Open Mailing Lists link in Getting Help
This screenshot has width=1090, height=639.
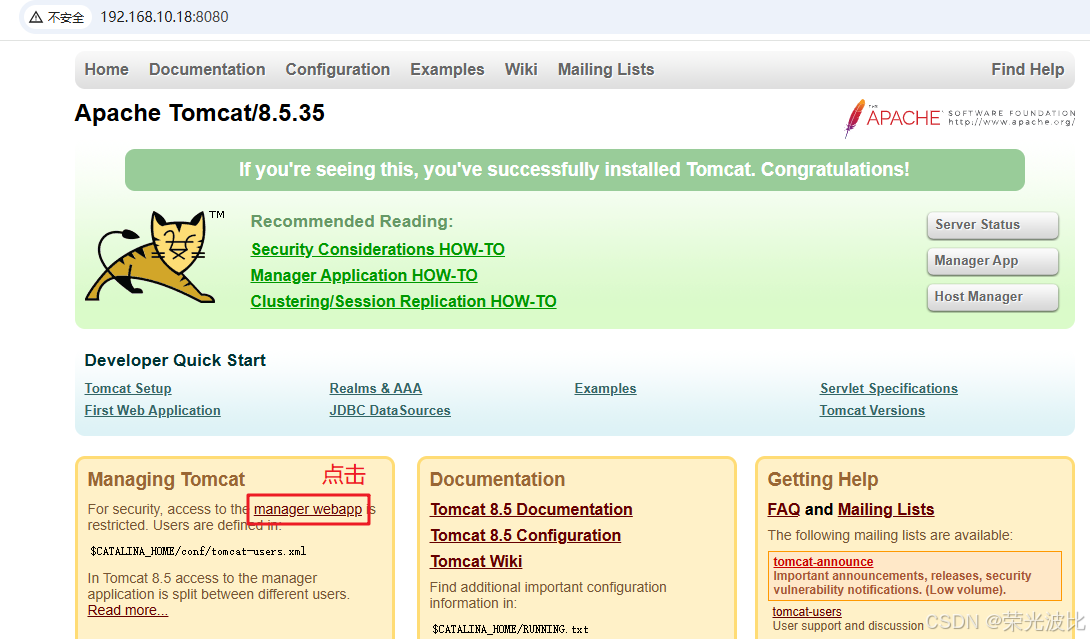tap(886, 510)
